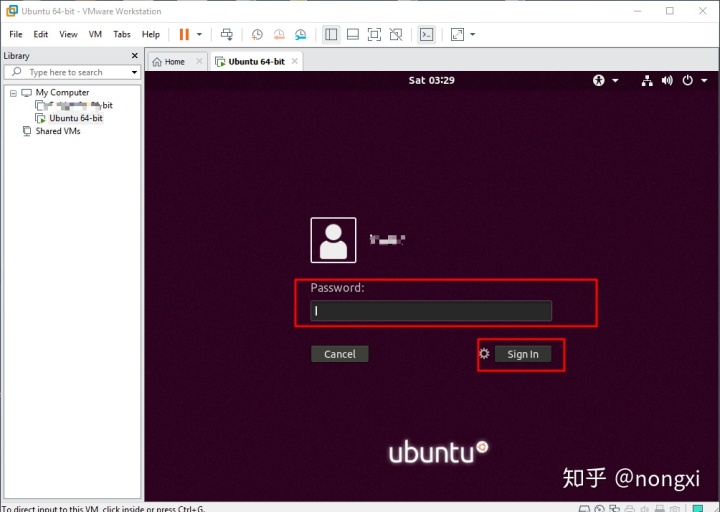
Task: Open the VM menu
Action: 95,34
